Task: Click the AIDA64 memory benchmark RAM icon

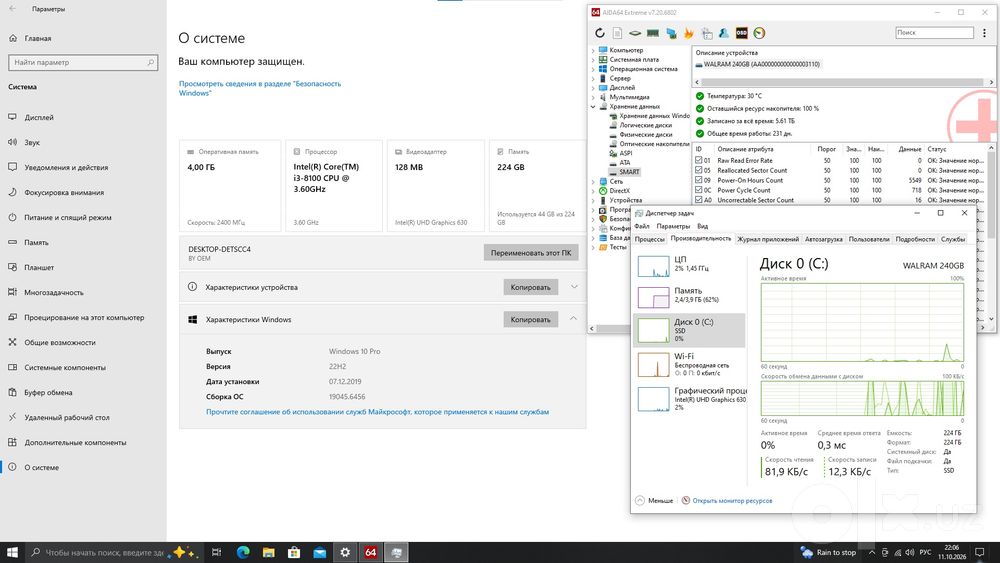Action: click(652, 33)
